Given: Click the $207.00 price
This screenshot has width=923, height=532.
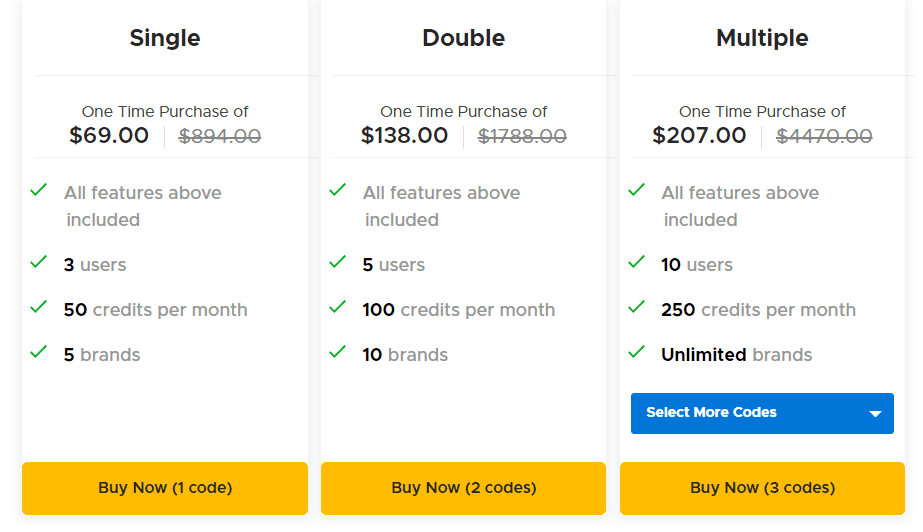Looking at the screenshot, I should click(x=699, y=136).
